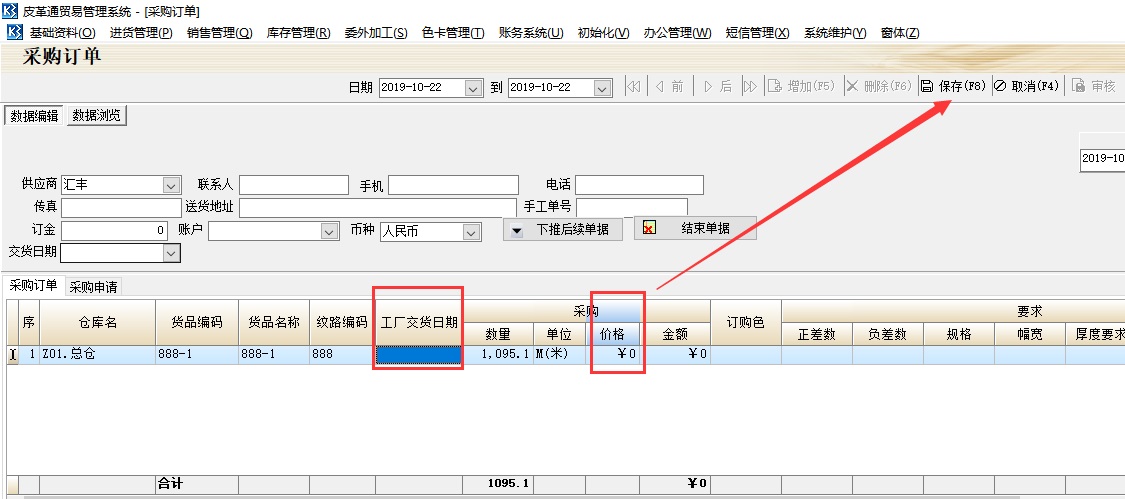Click the 仓库名 column header
1125x499 pixels.
[98, 322]
